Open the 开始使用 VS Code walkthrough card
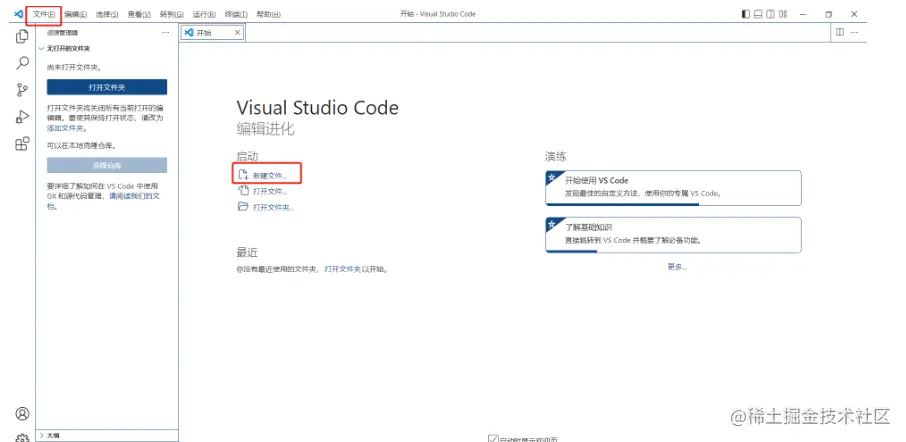The image size is (906, 442). pos(673,188)
